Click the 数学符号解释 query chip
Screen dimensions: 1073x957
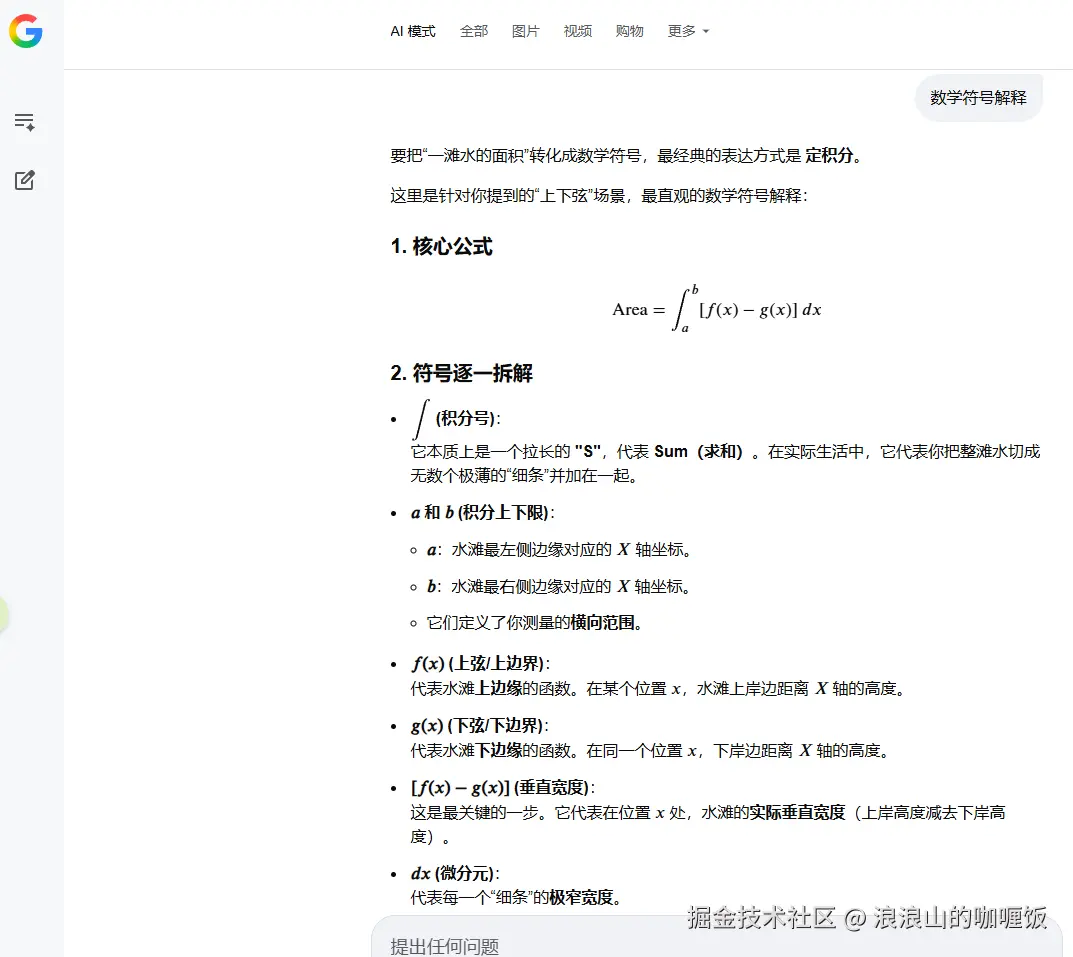pos(978,98)
